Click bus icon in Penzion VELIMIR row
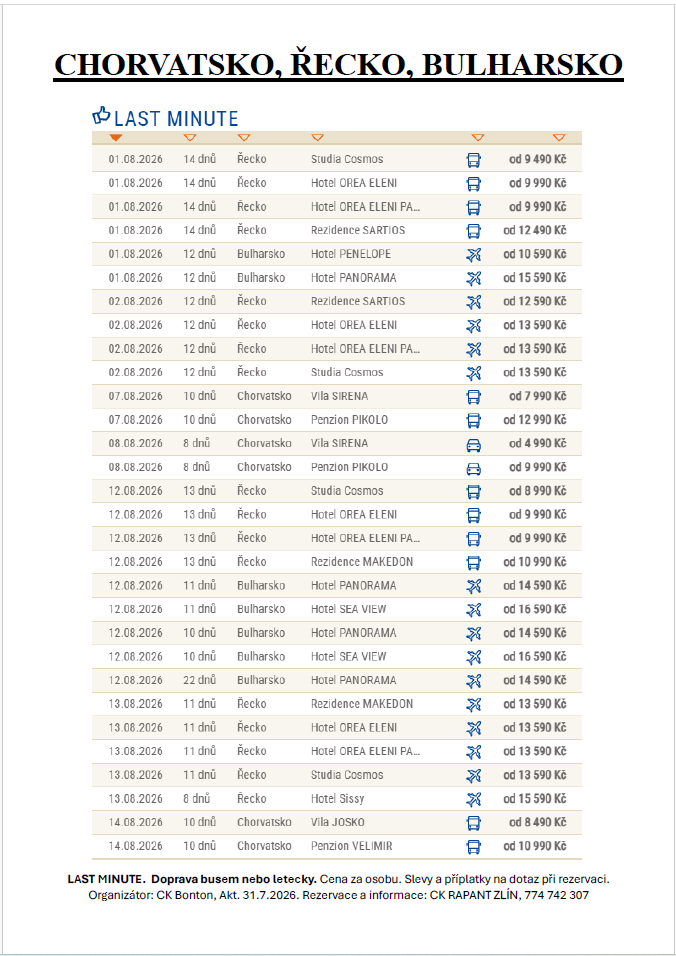The width and height of the screenshot is (676, 956). coord(474,846)
